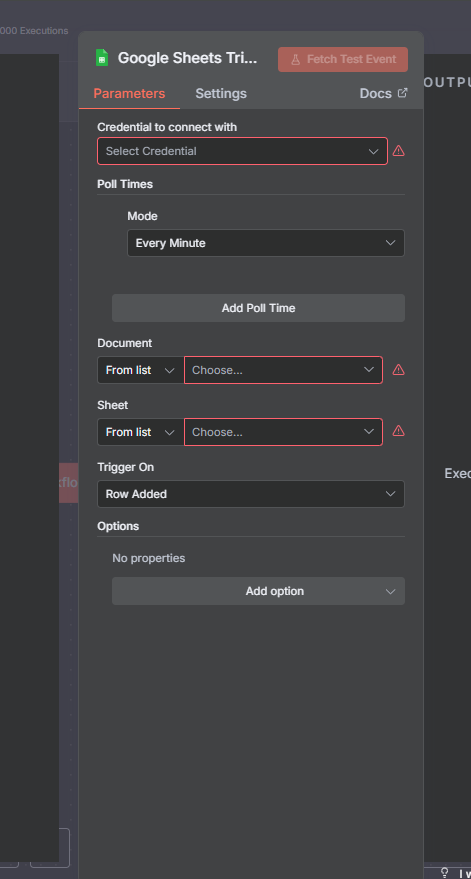The height and width of the screenshot is (879, 471).
Task: Click the flask icon in Fetch Test Event
Action: click(x=295, y=59)
